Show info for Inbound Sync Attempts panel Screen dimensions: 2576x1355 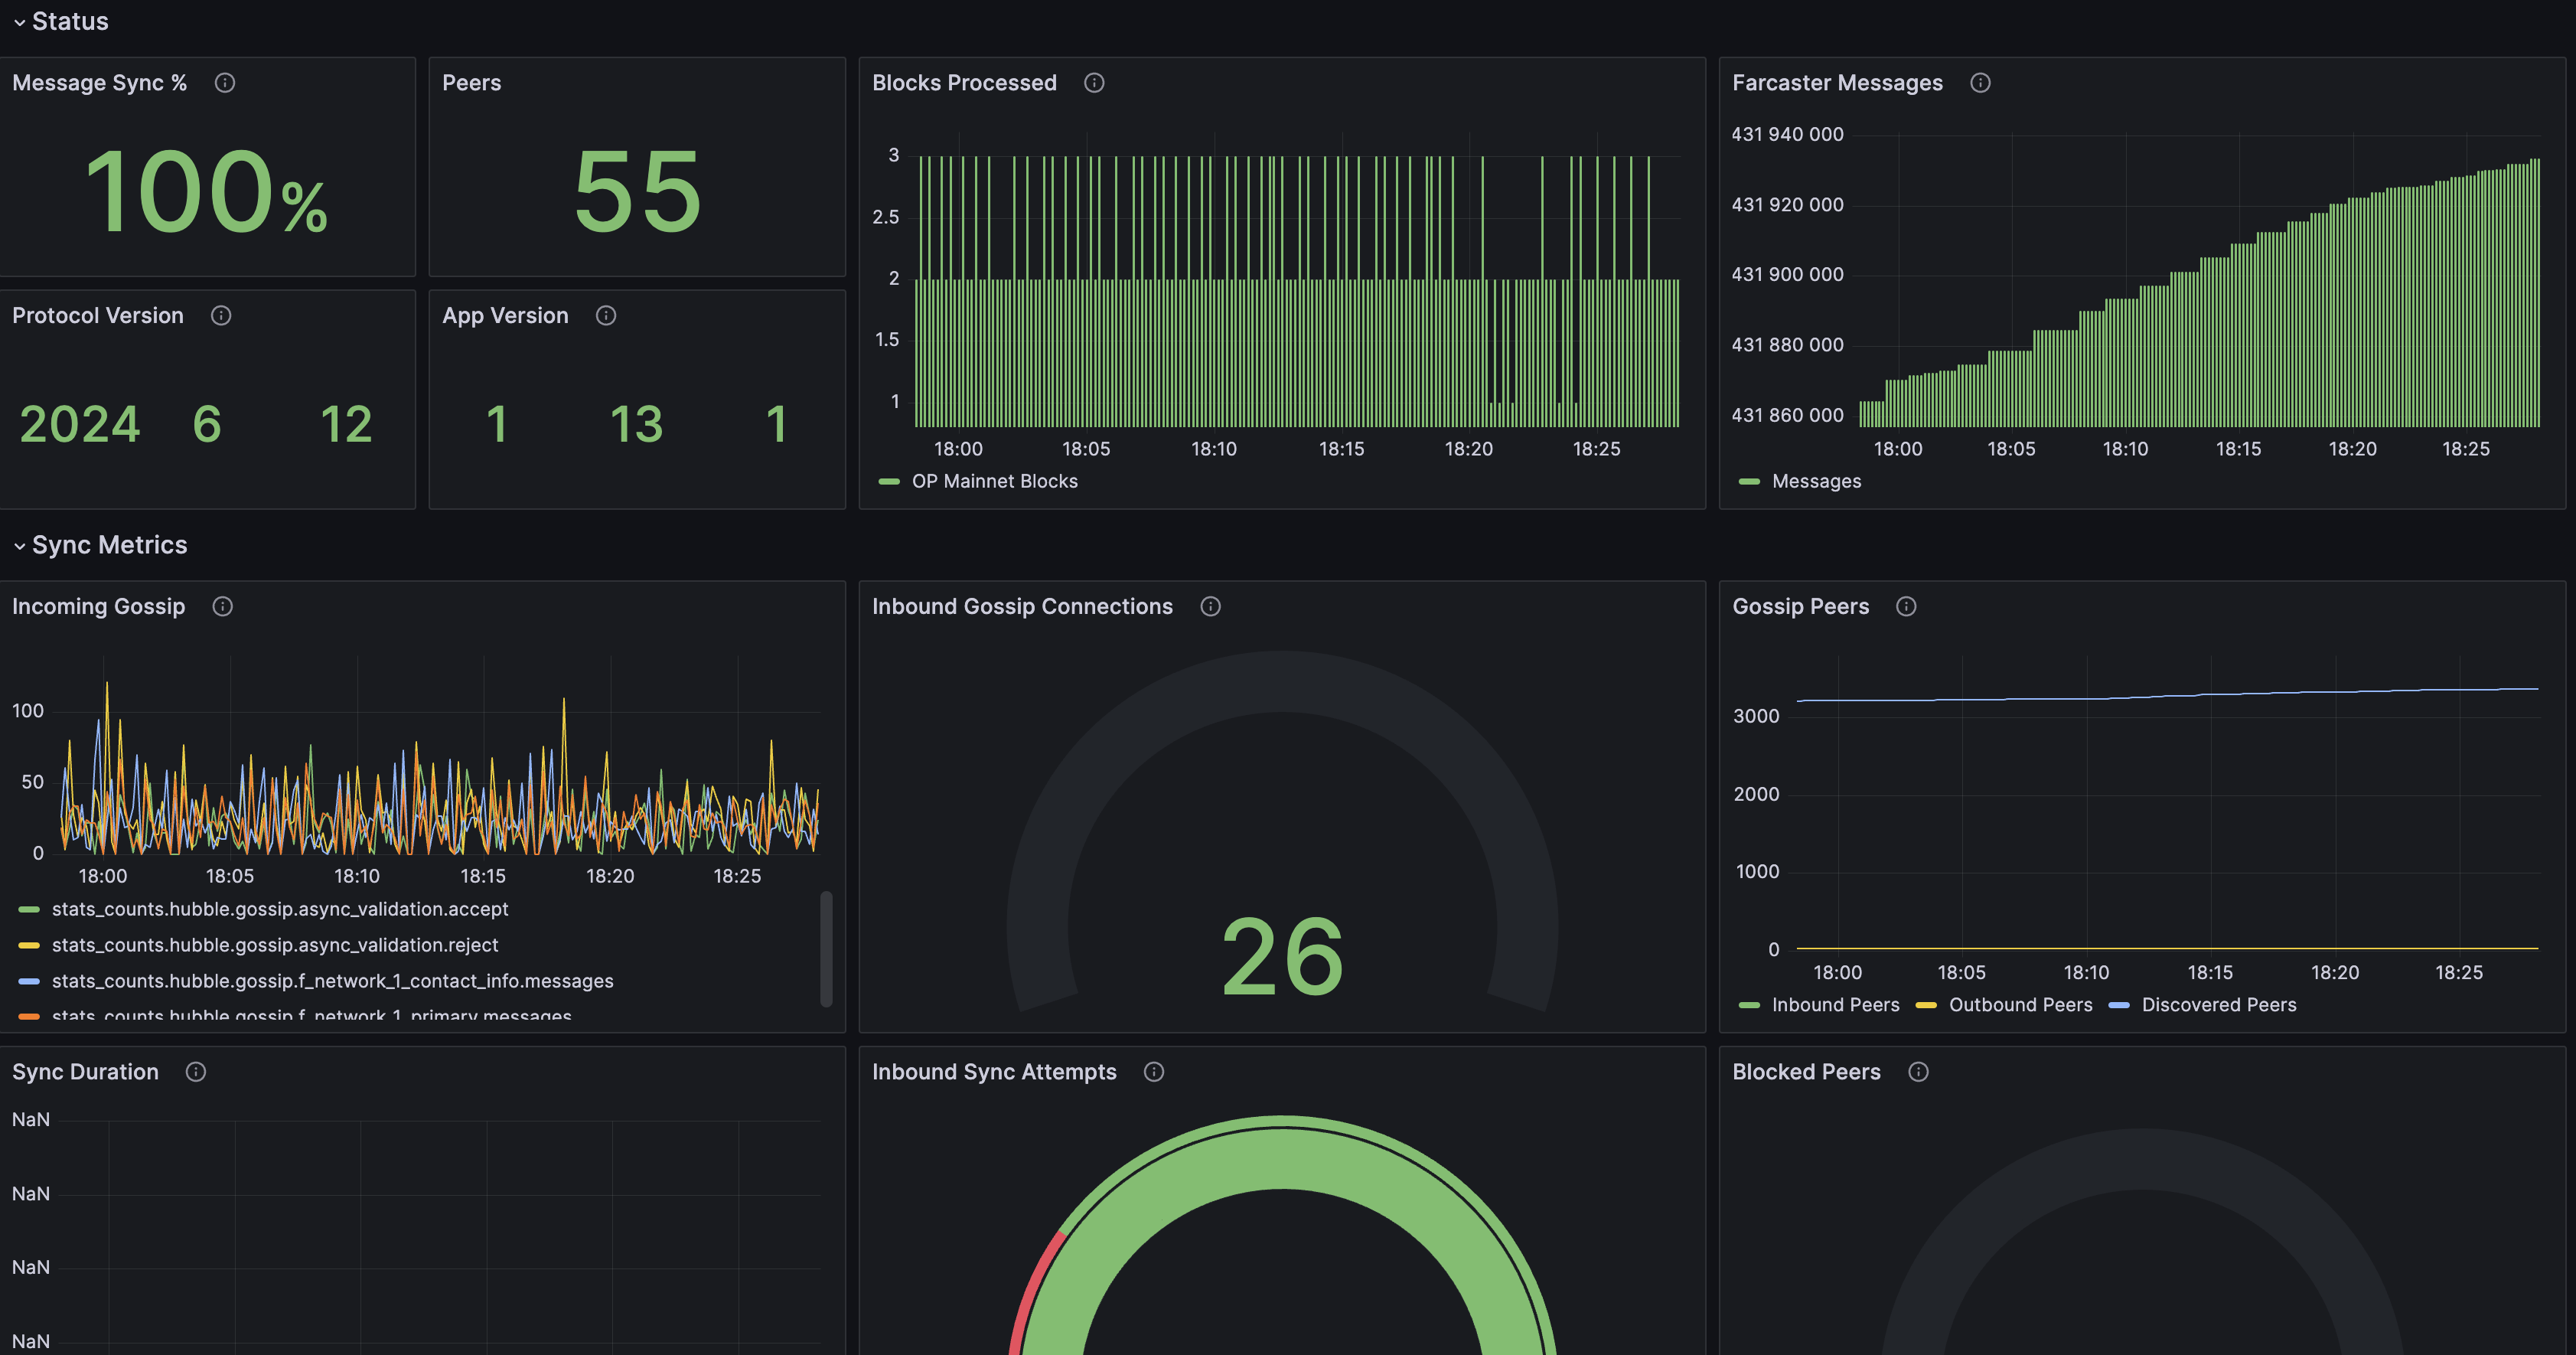[1154, 1072]
